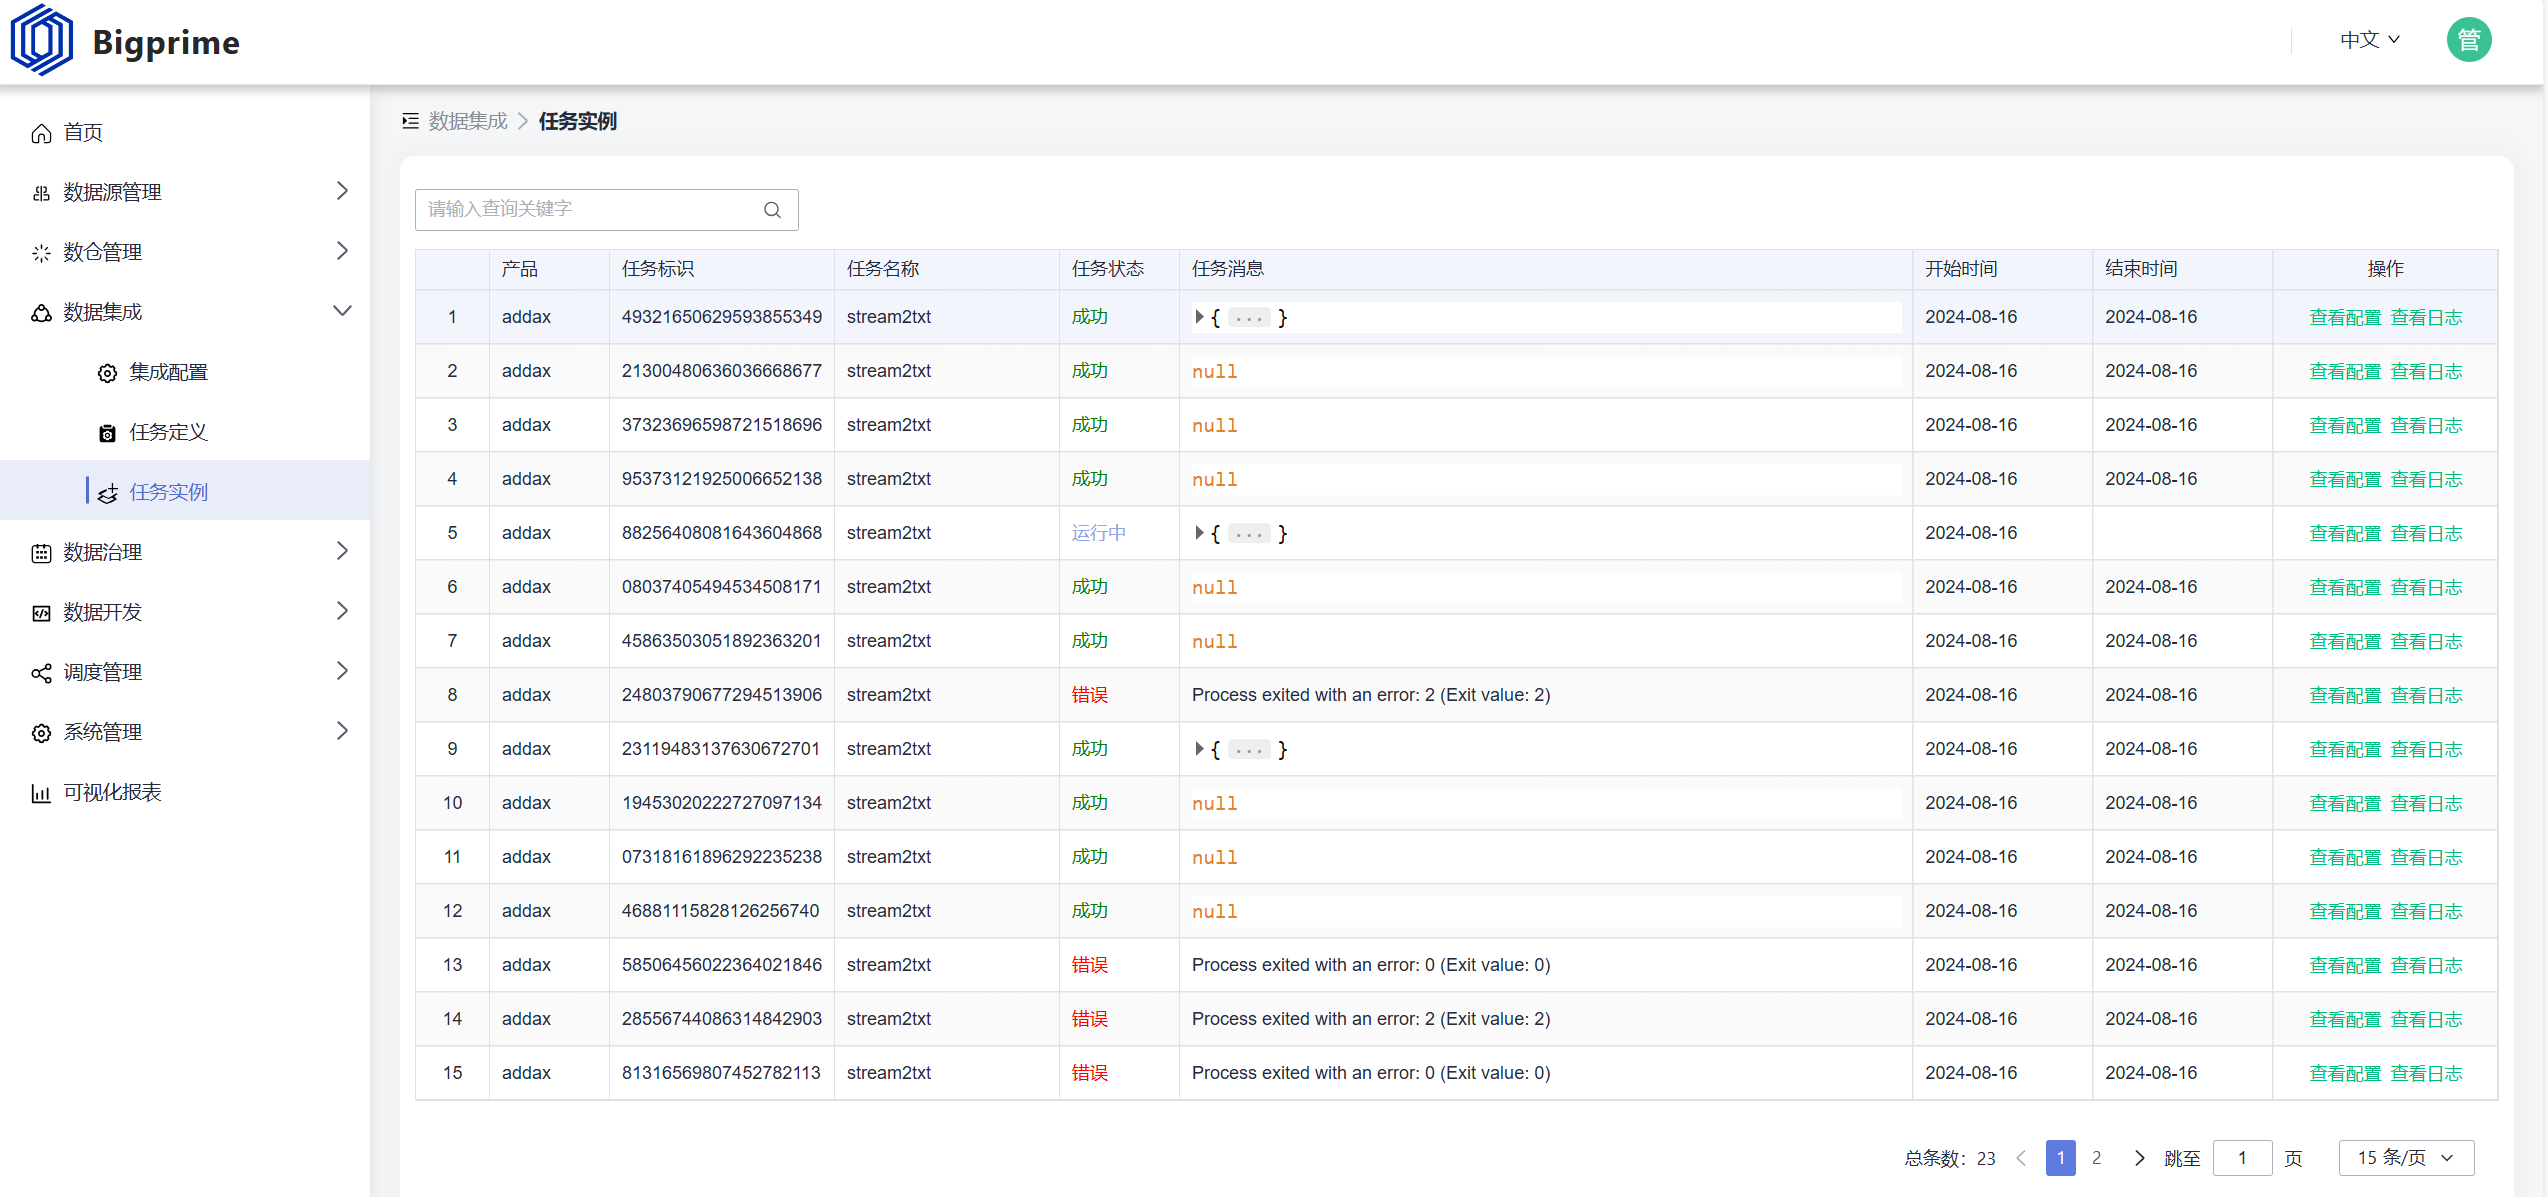Open the admin user avatar
The height and width of the screenshot is (1197, 2548).
pos(2468,40)
